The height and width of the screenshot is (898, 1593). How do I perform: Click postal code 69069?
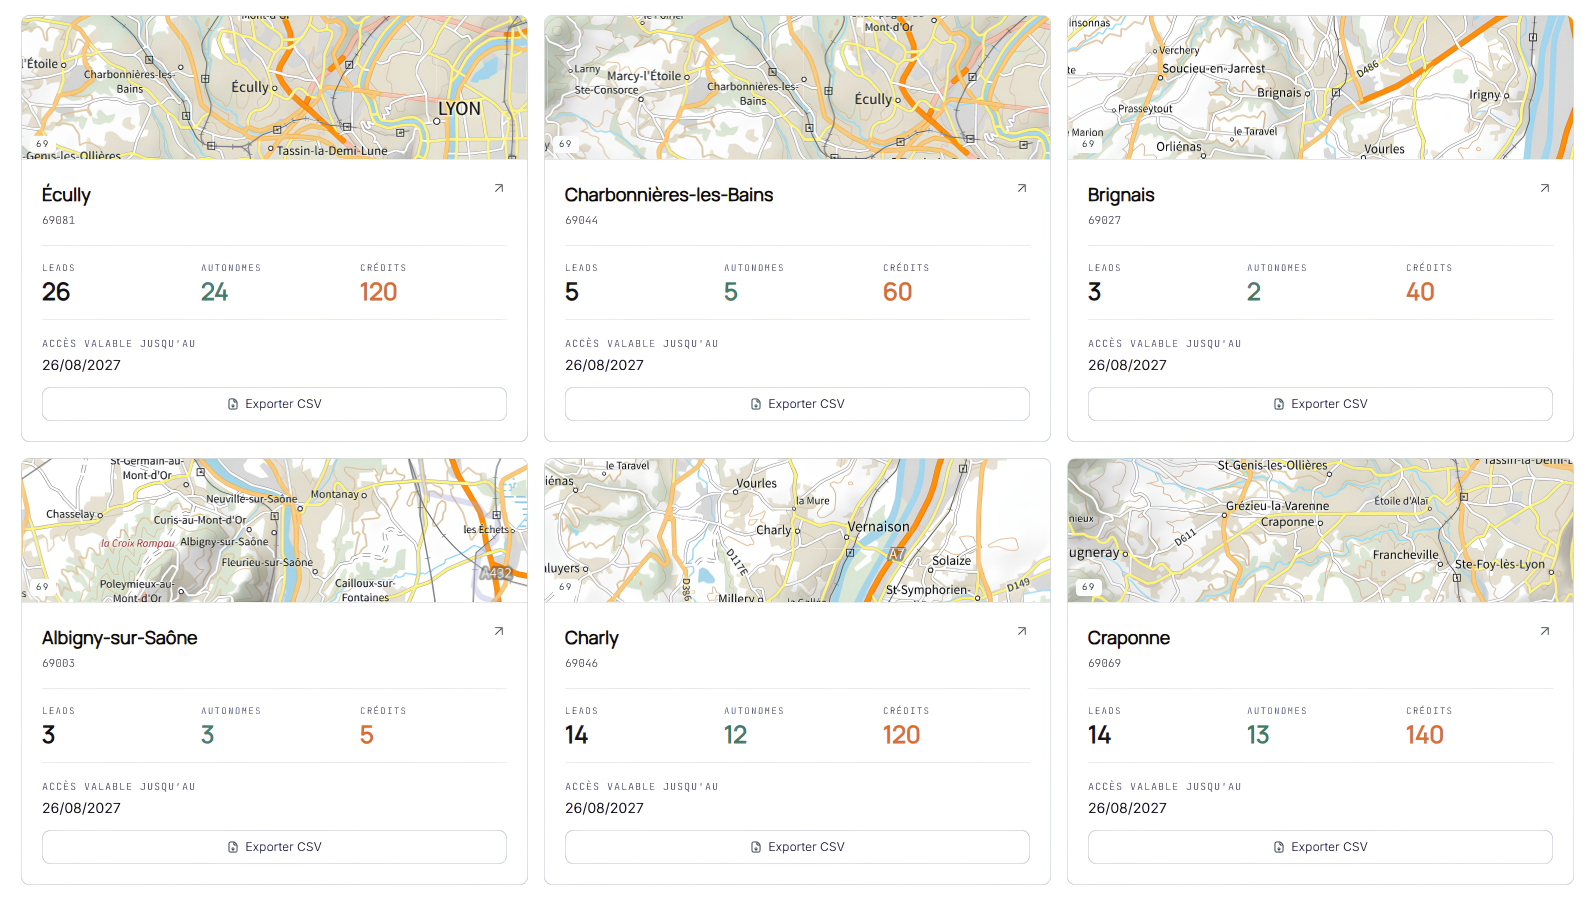click(x=1105, y=663)
